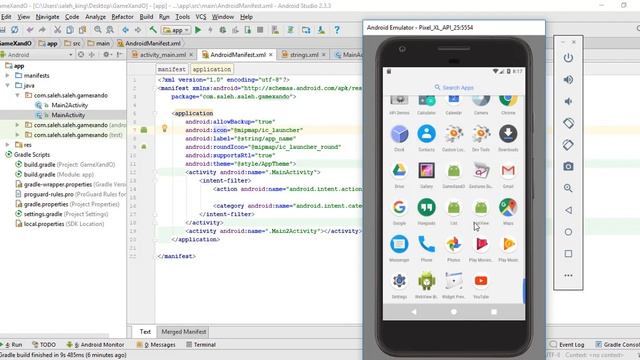The height and width of the screenshot is (360, 640).
Task: Click the application breadcrumb in the editor
Action: click(212, 69)
